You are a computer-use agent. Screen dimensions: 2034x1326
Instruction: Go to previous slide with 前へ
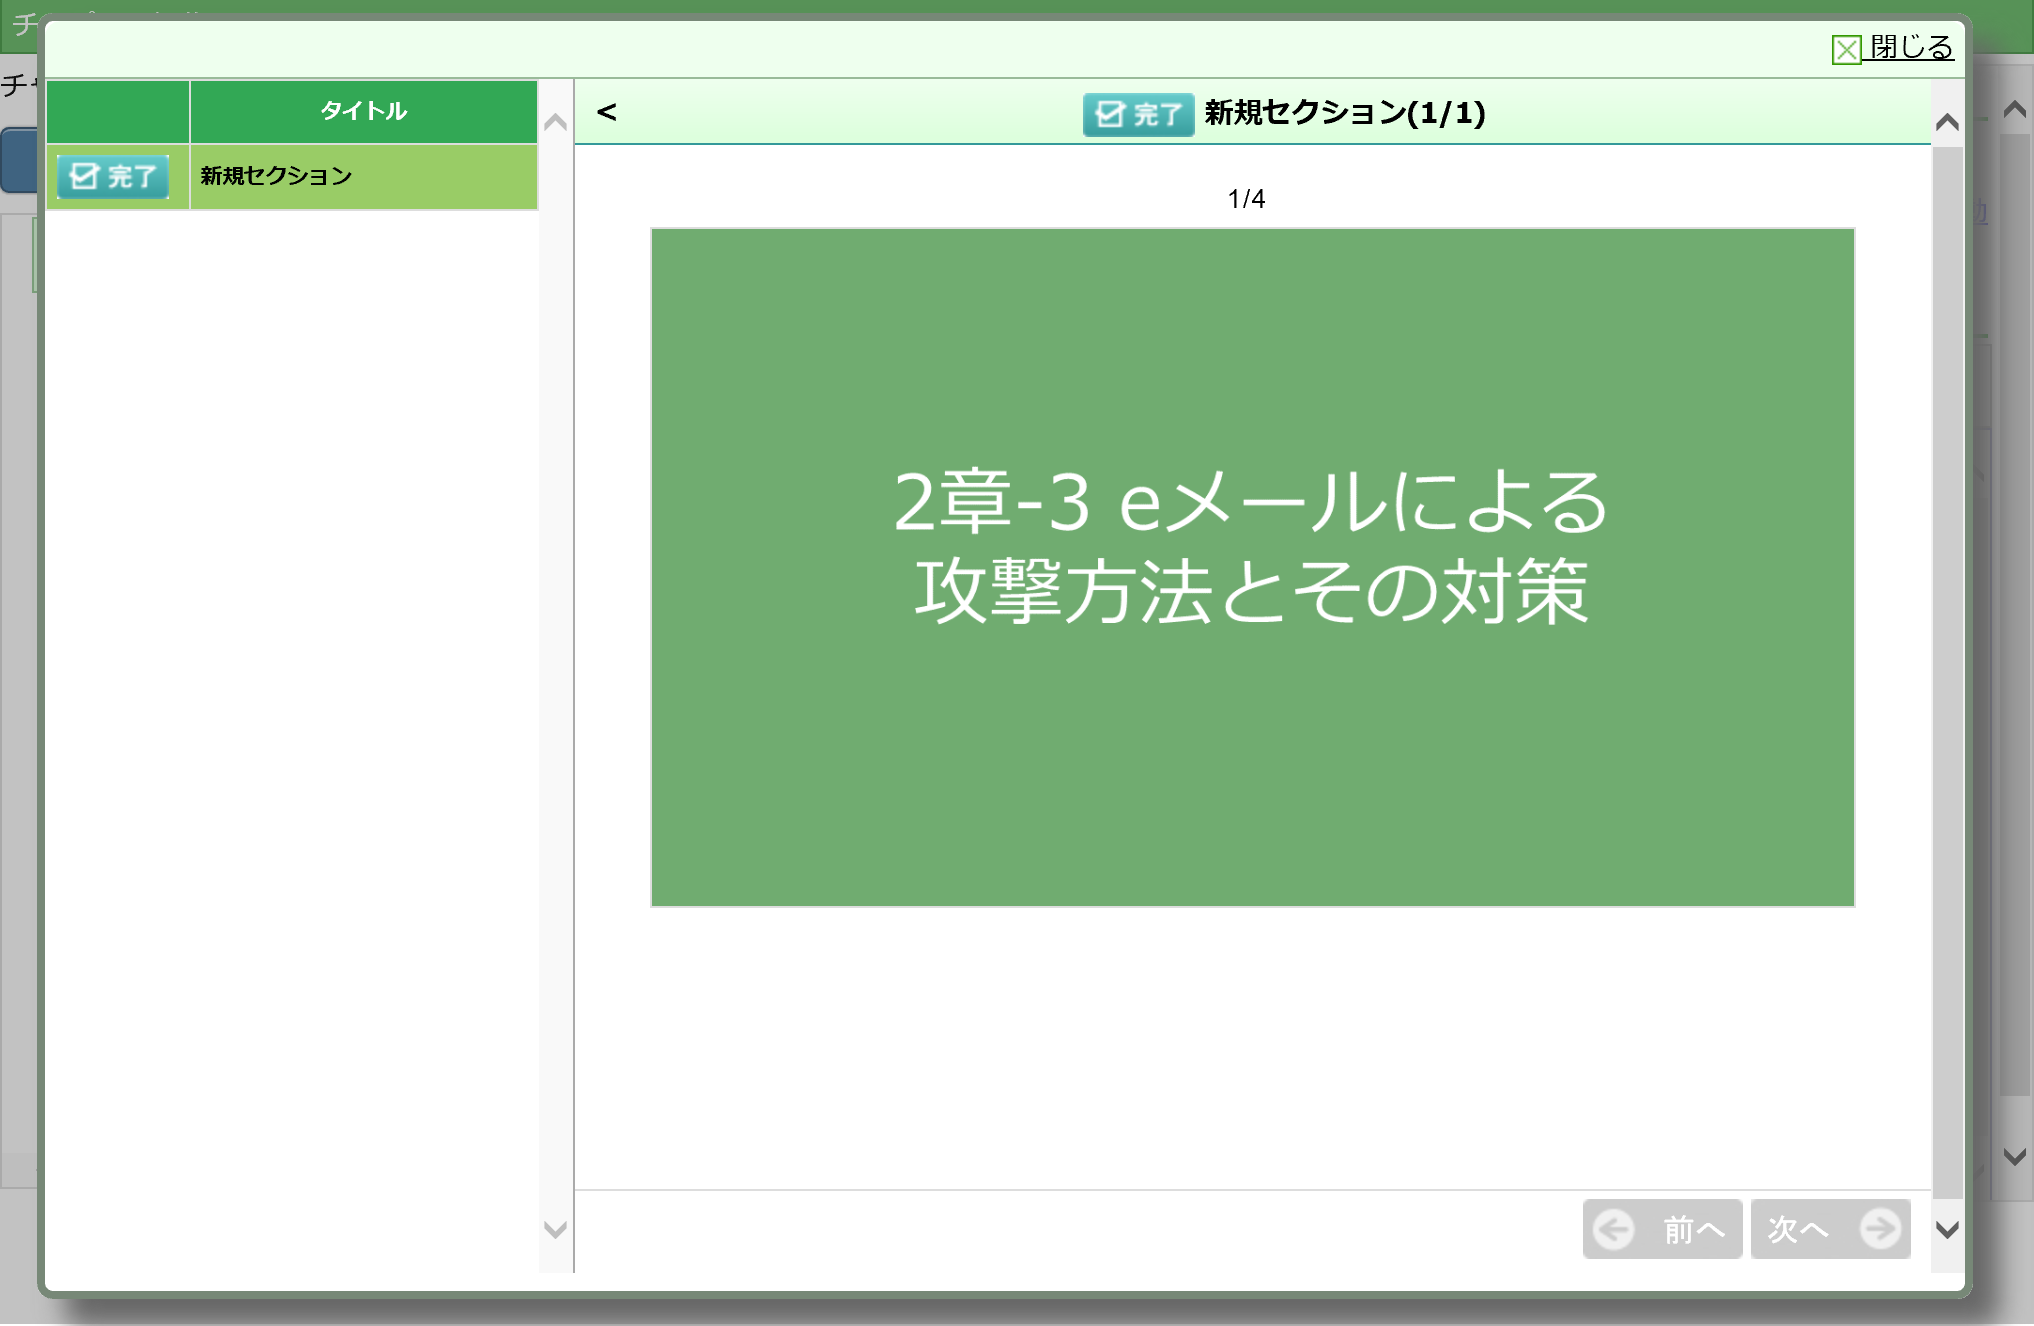click(x=1662, y=1229)
